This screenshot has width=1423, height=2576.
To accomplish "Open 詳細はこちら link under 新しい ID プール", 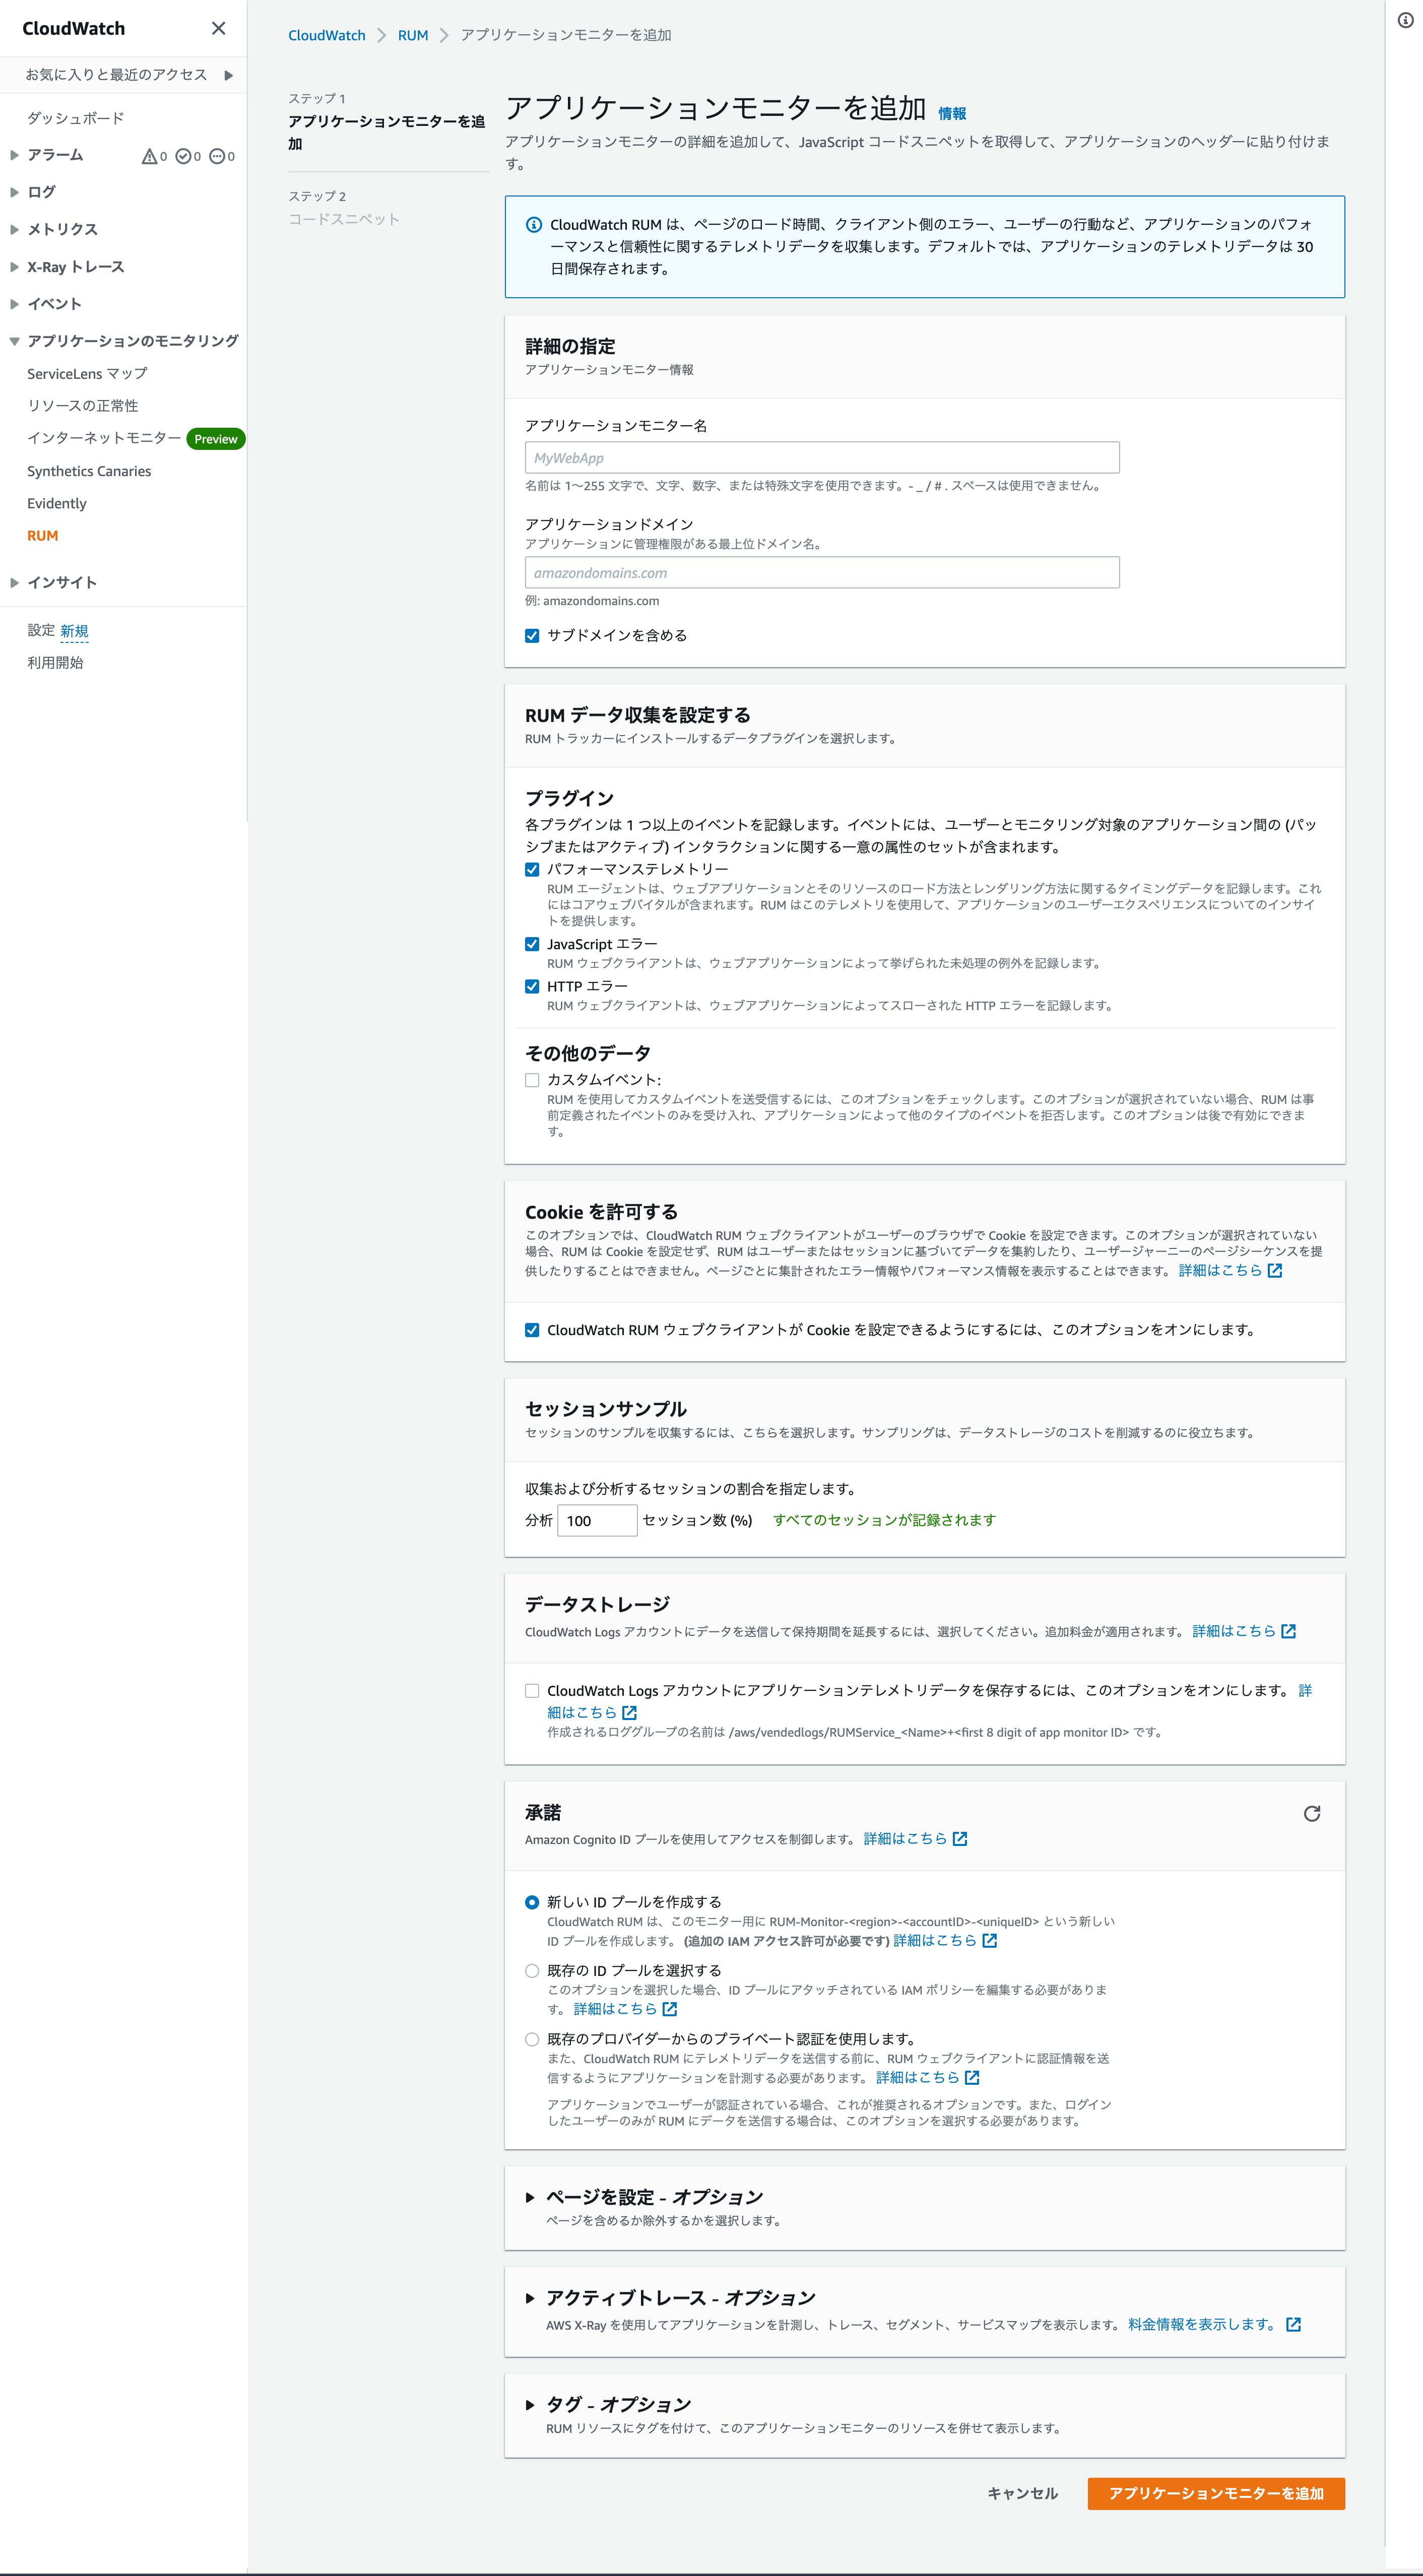I will click(945, 1940).
